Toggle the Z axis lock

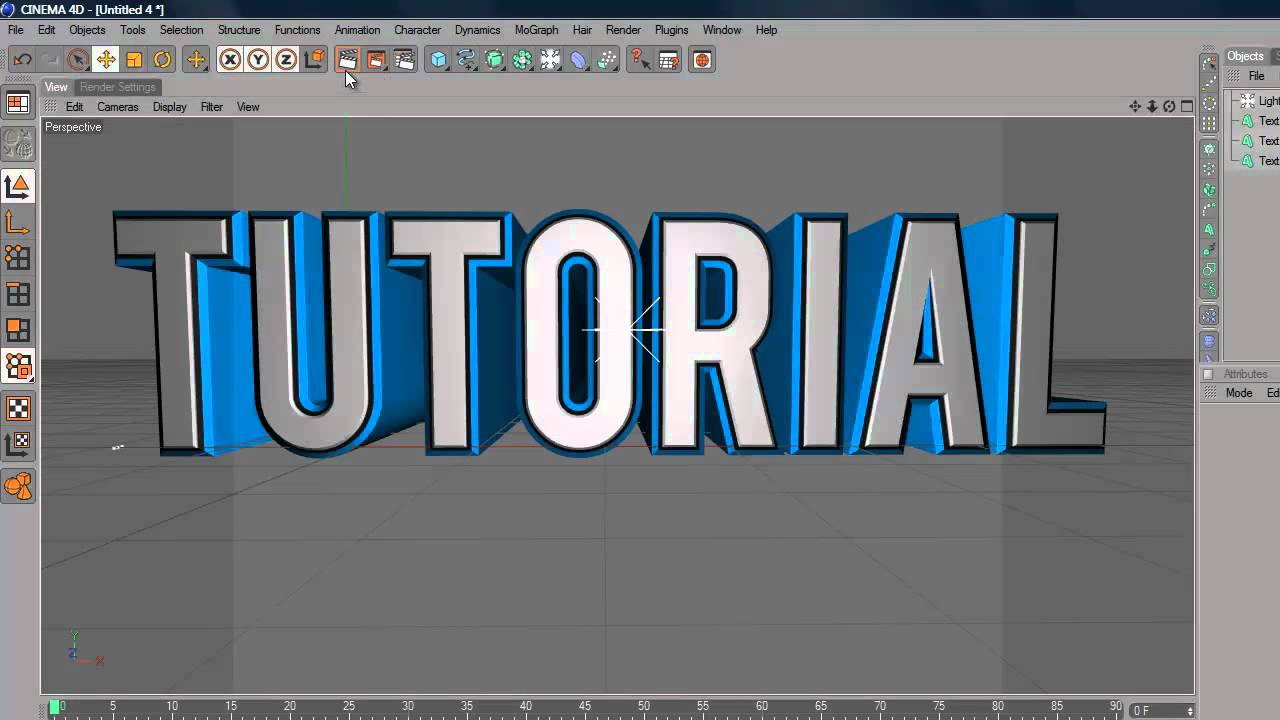[x=286, y=60]
